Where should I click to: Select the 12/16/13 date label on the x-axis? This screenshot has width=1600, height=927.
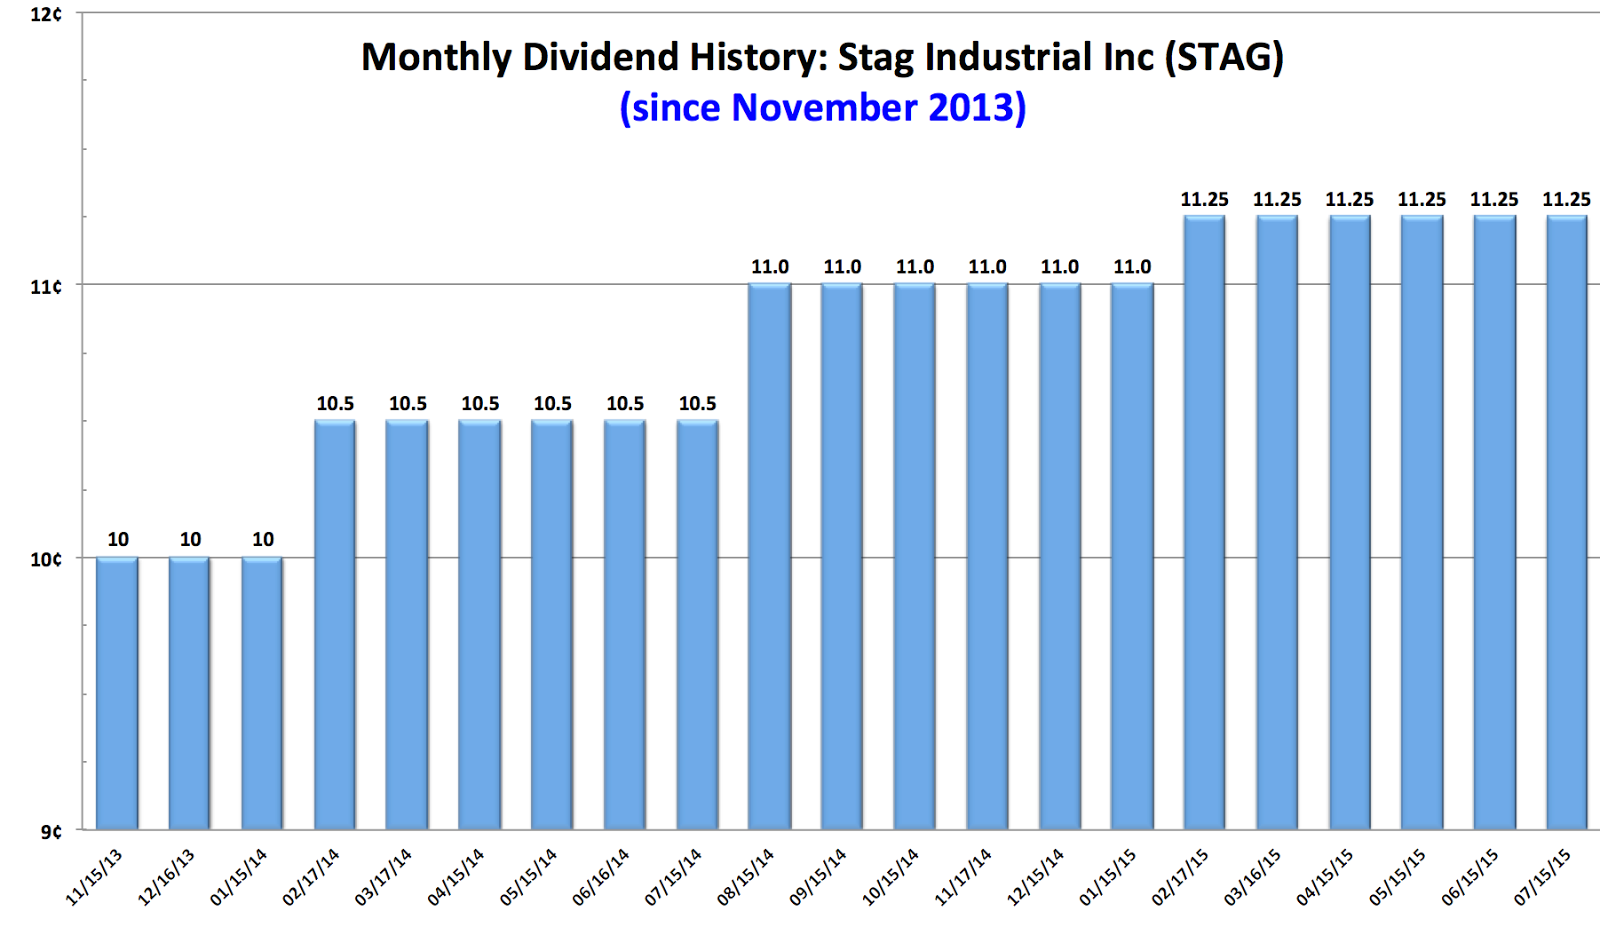coord(166,877)
